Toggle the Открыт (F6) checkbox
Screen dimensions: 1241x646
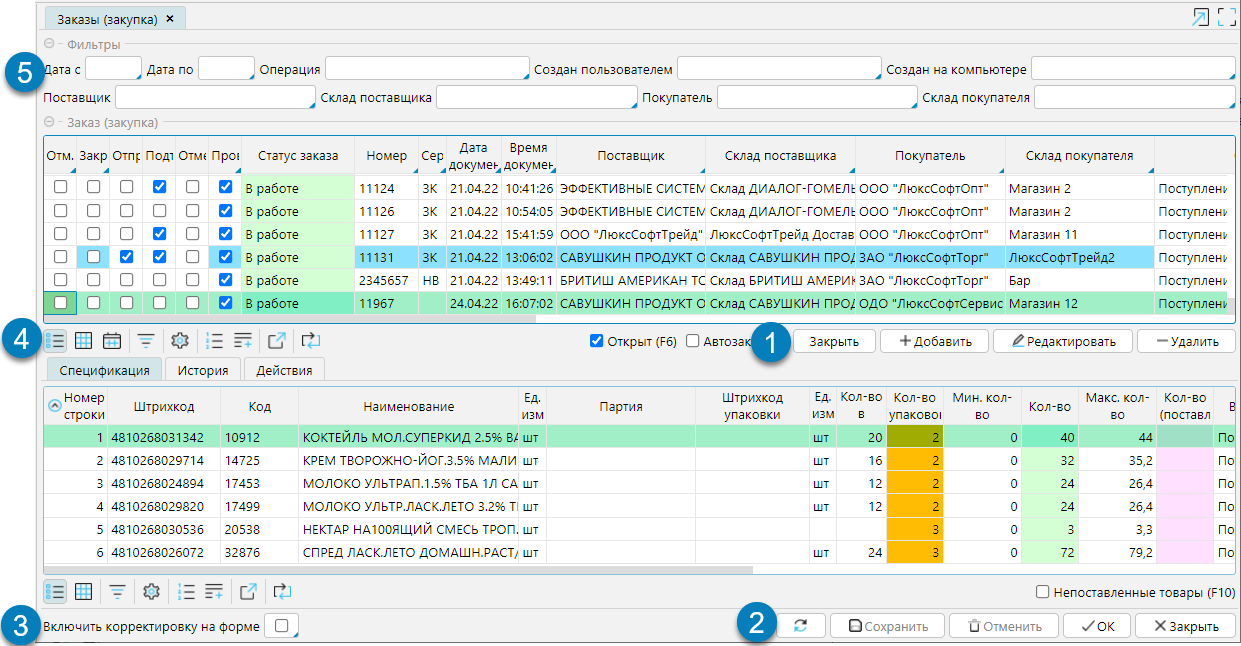tap(597, 341)
